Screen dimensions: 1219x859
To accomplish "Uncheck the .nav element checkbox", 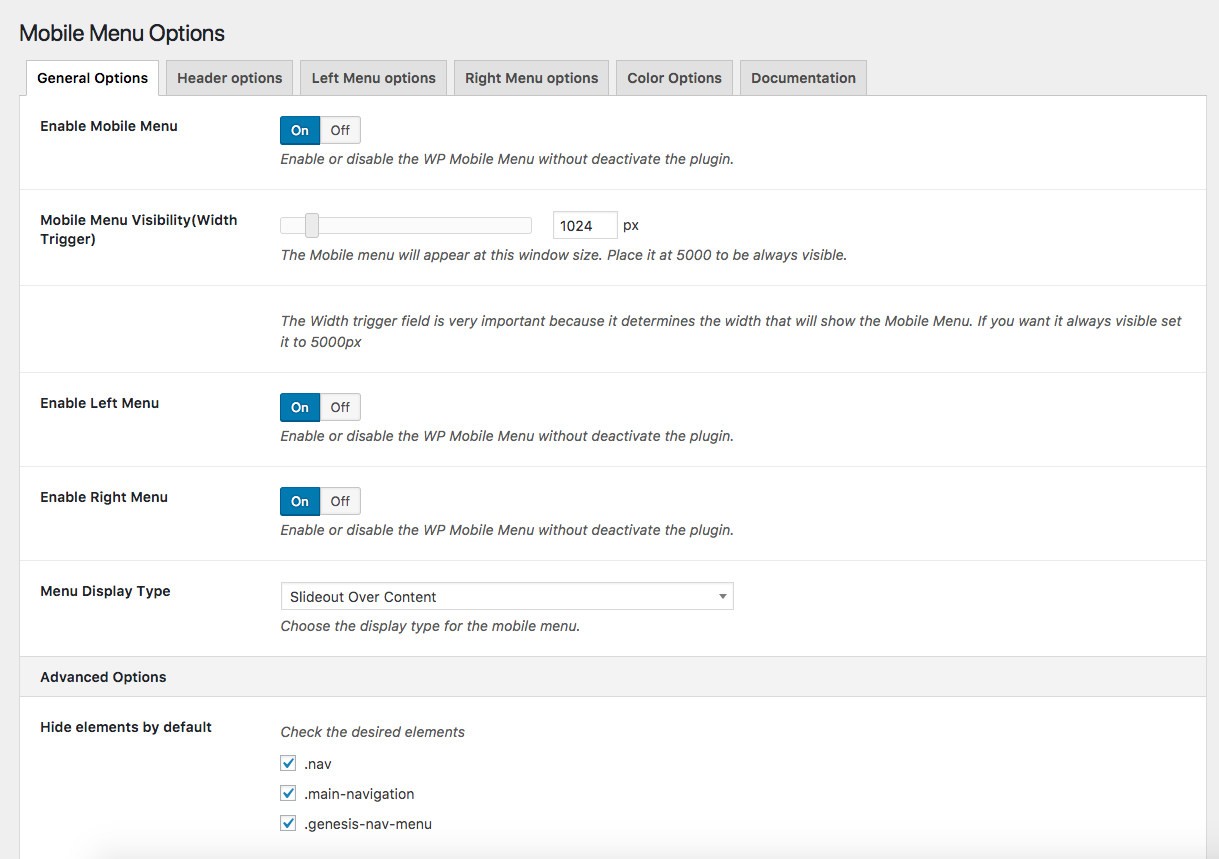I will click(x=289, y=764).
